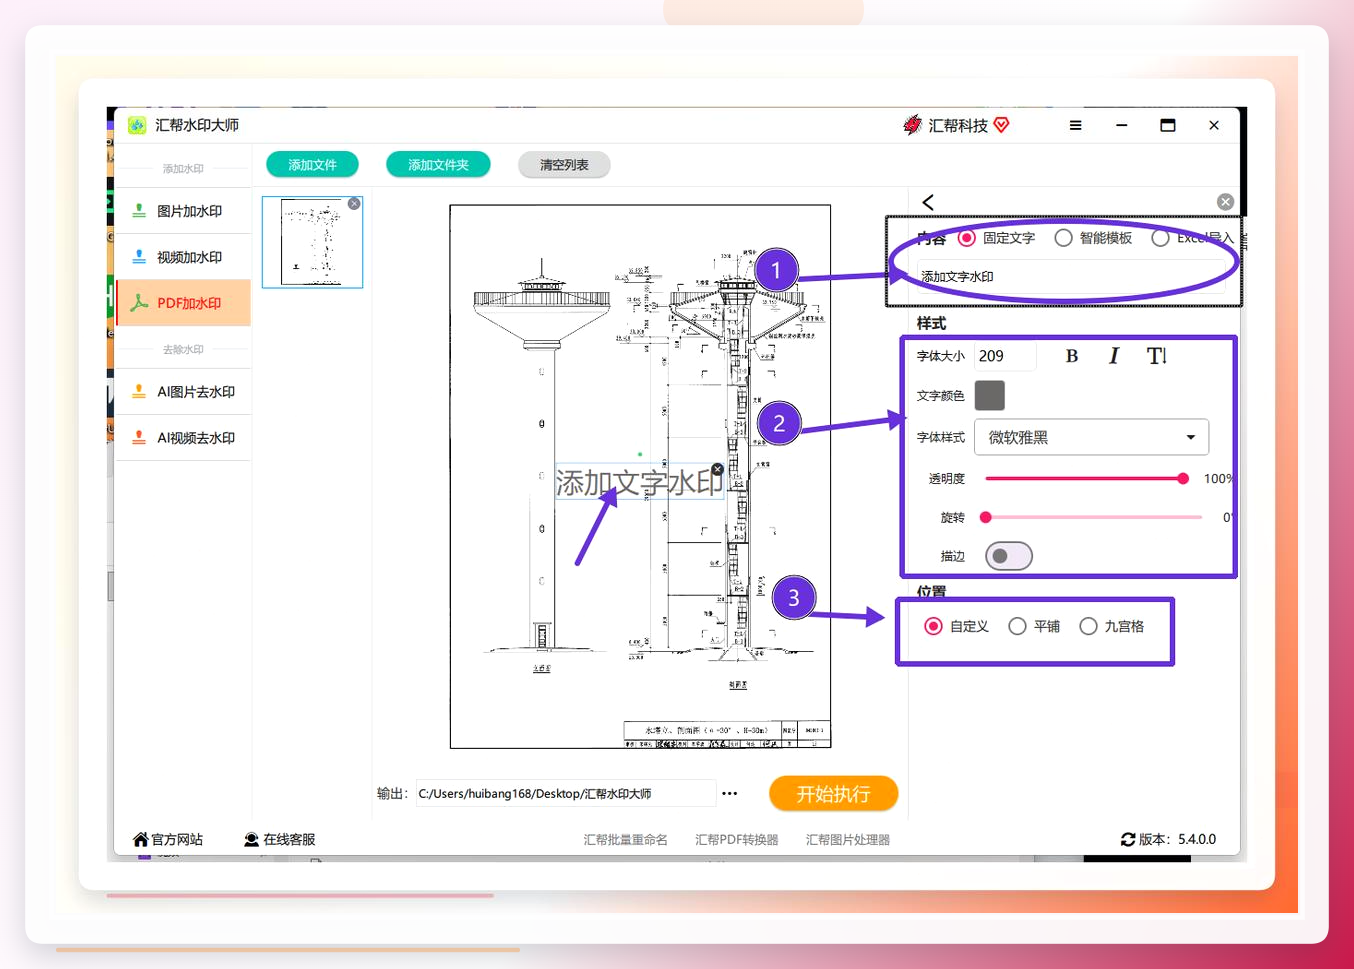Select PDF加水印 in the sidebar
Image resolution: width=1354 pixels, height=969 pixels.
coord(183,303)
